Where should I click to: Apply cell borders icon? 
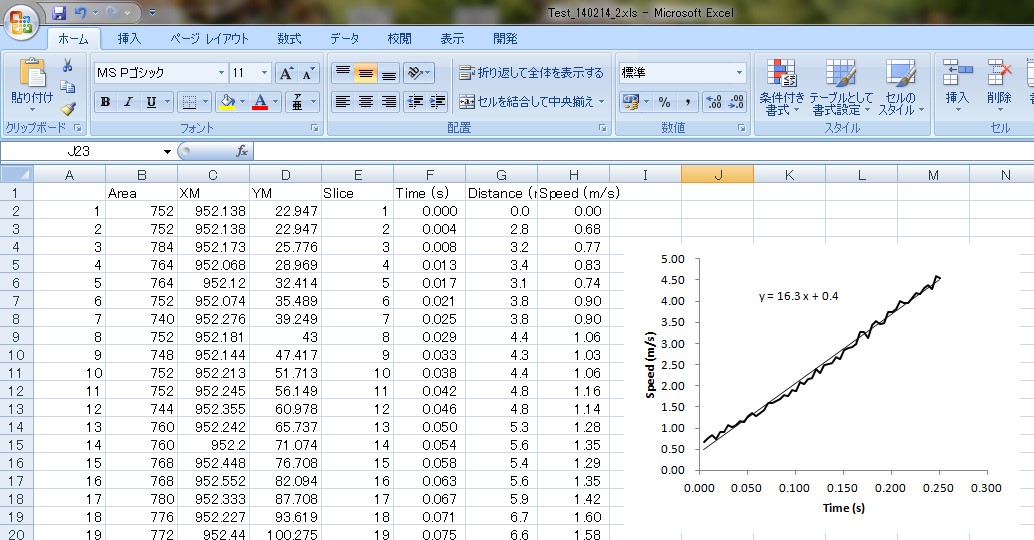pos(189,102)
